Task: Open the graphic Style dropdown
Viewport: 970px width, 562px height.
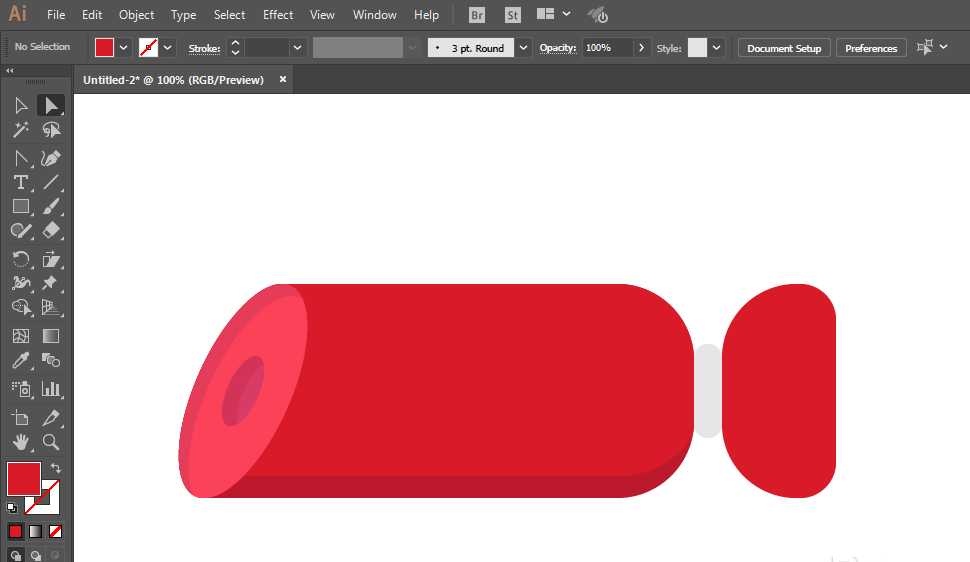Action: [716, 48]
